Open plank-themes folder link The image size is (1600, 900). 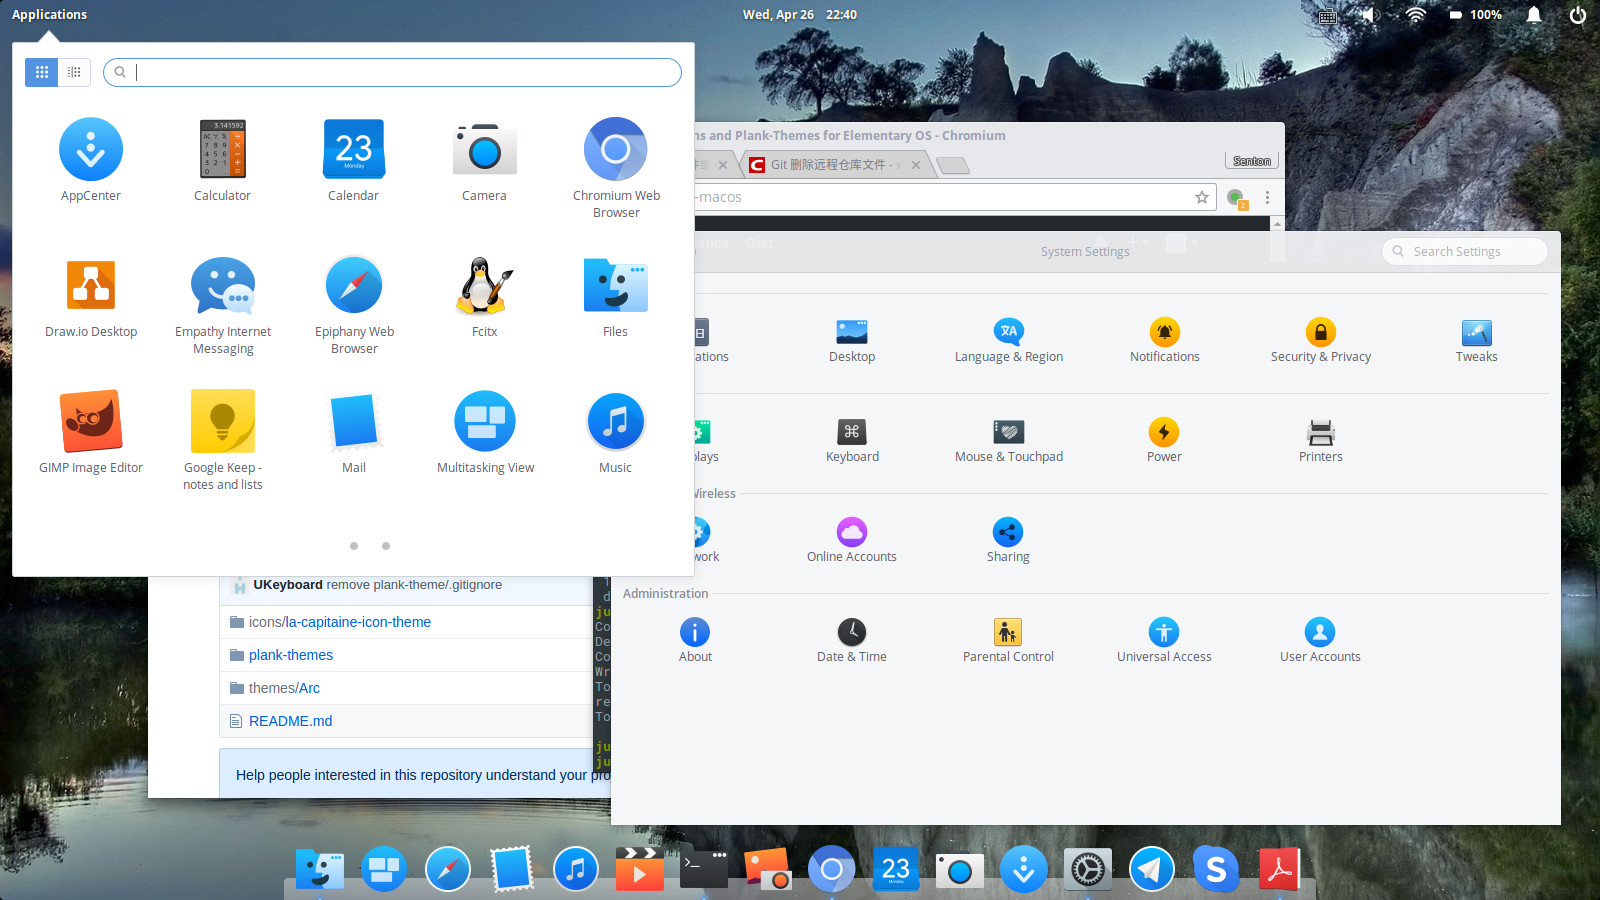click(x=291, y=655)
